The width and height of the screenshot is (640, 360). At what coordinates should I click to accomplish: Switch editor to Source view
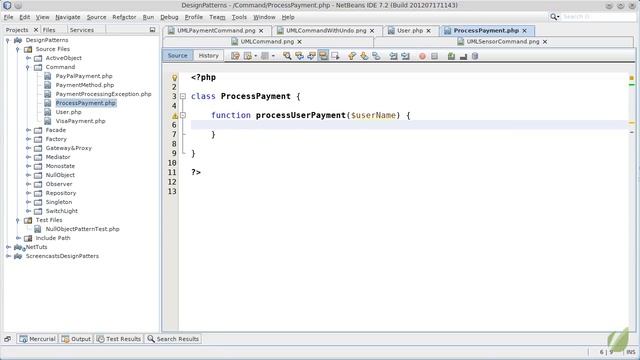(178, 56)
